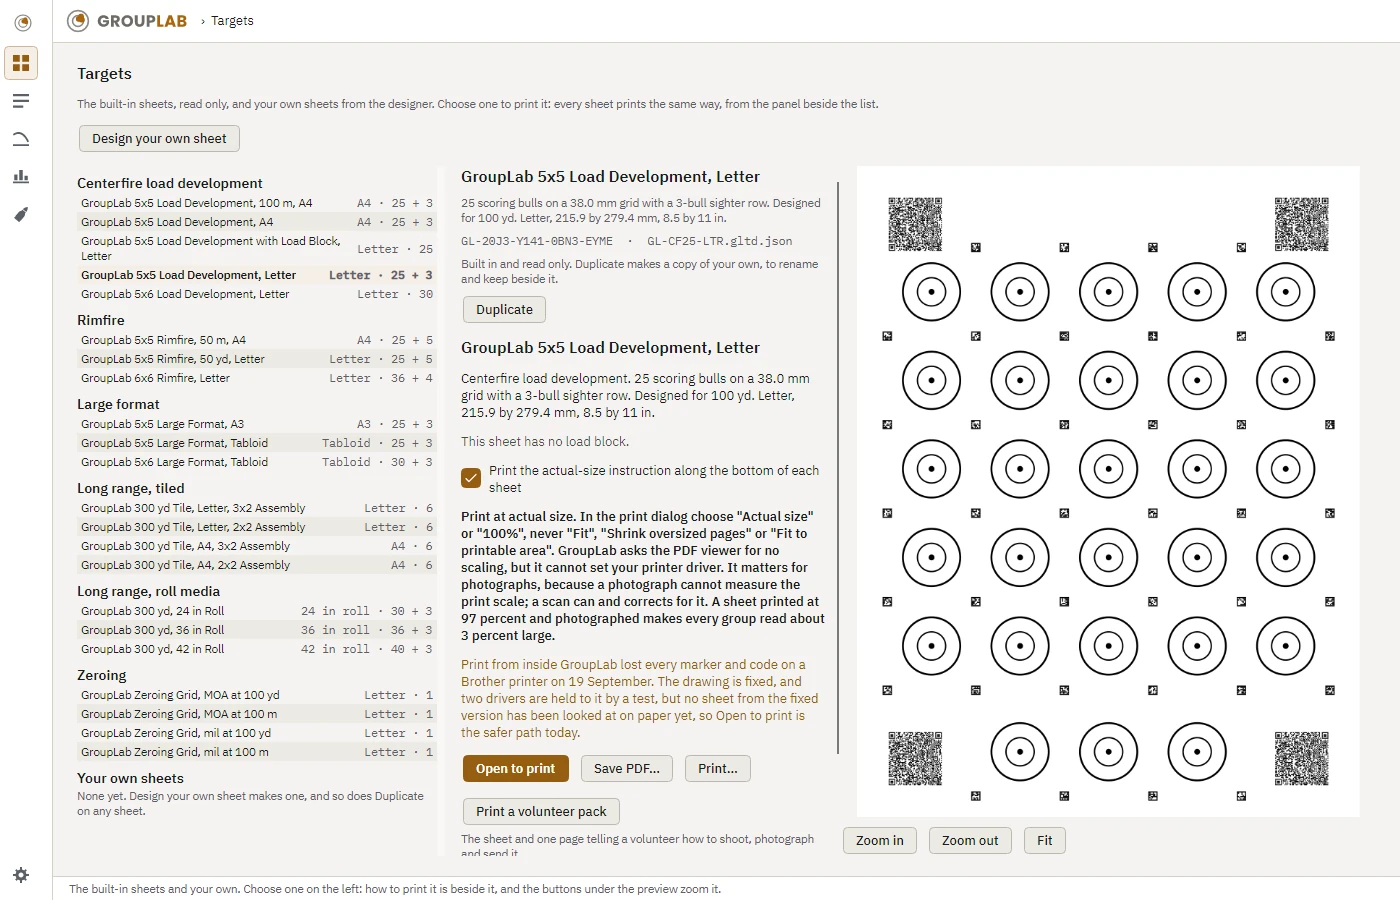Click the Rimfire section heading

click(x=101, y=320)
